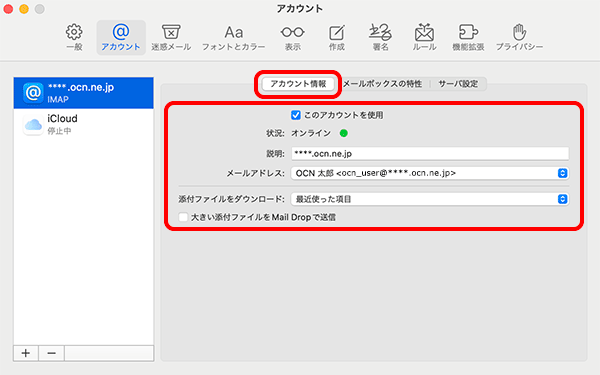Open the 迷惑メール junk mail pane
Viewport: 600px width, 375px height.
[x=171, y=38]
